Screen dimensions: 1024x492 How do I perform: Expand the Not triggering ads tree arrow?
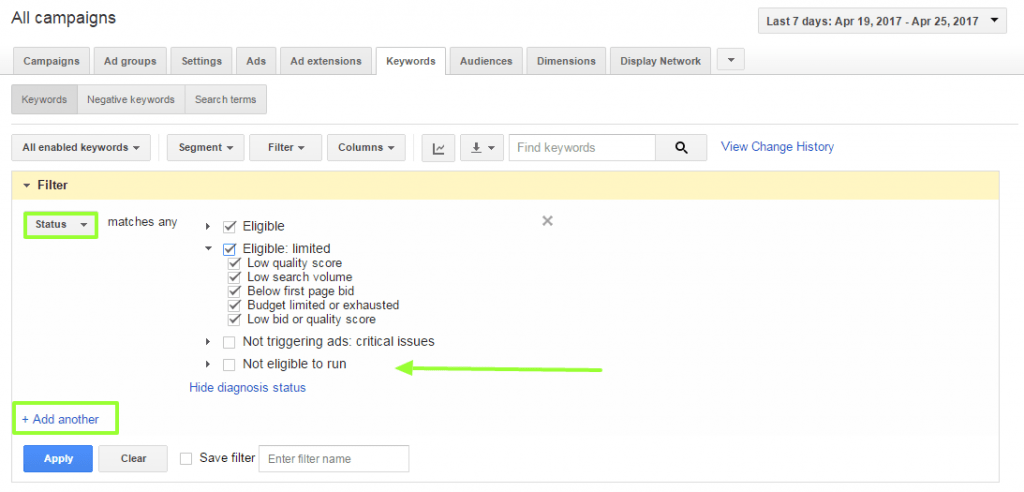tap(208, 342)
